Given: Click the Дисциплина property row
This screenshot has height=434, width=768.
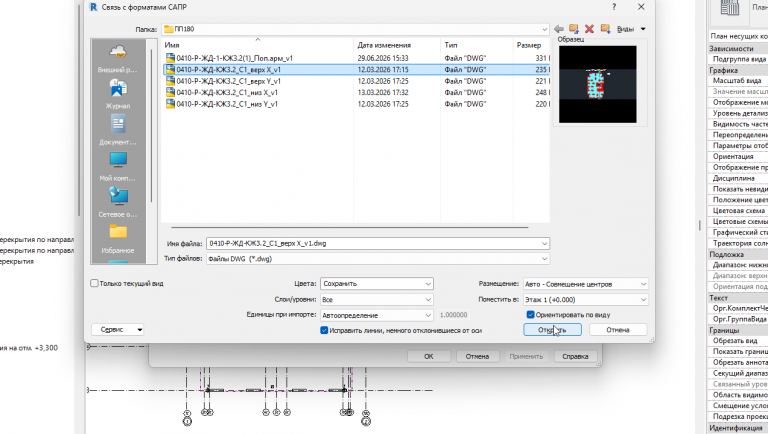Looking at the screenshot, I should point(738,178).
